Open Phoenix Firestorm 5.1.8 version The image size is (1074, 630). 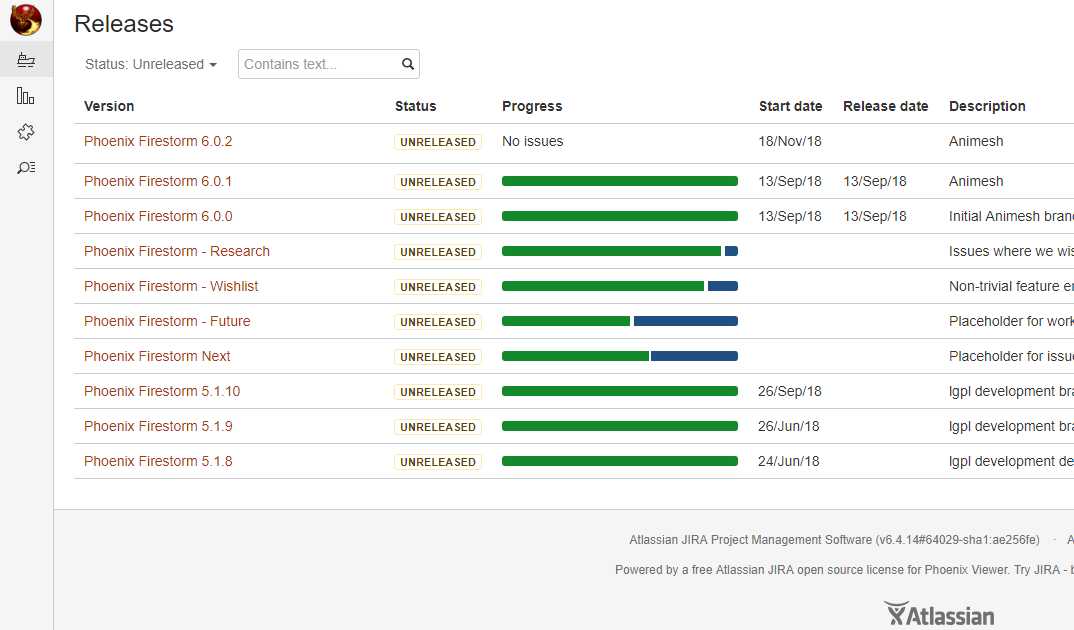(158, 460)
